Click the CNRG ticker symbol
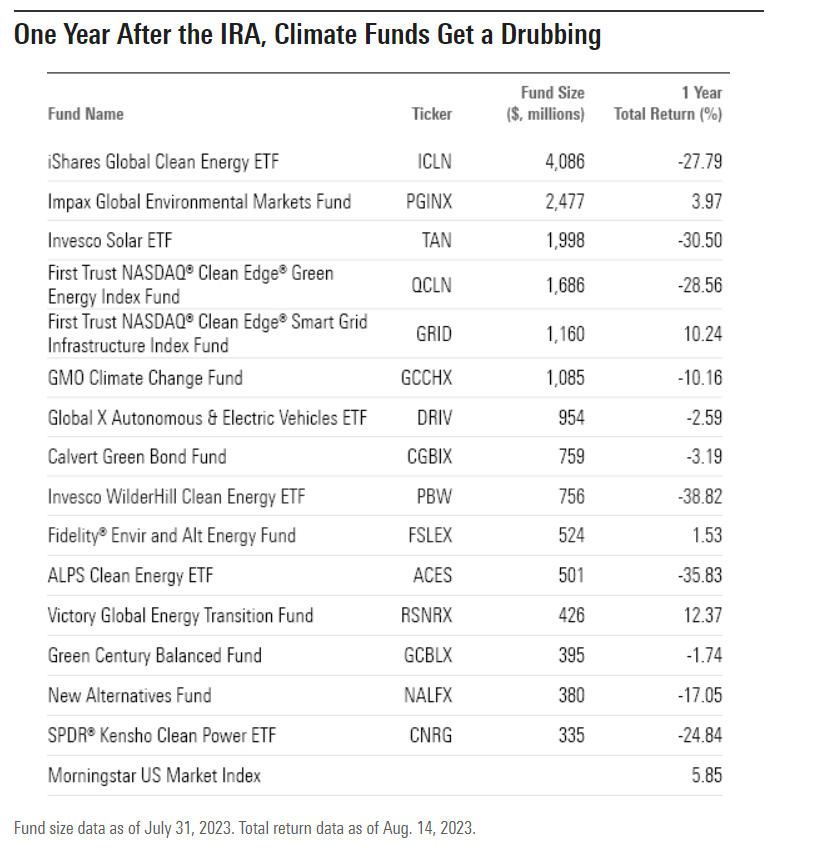 pos(432,736)
